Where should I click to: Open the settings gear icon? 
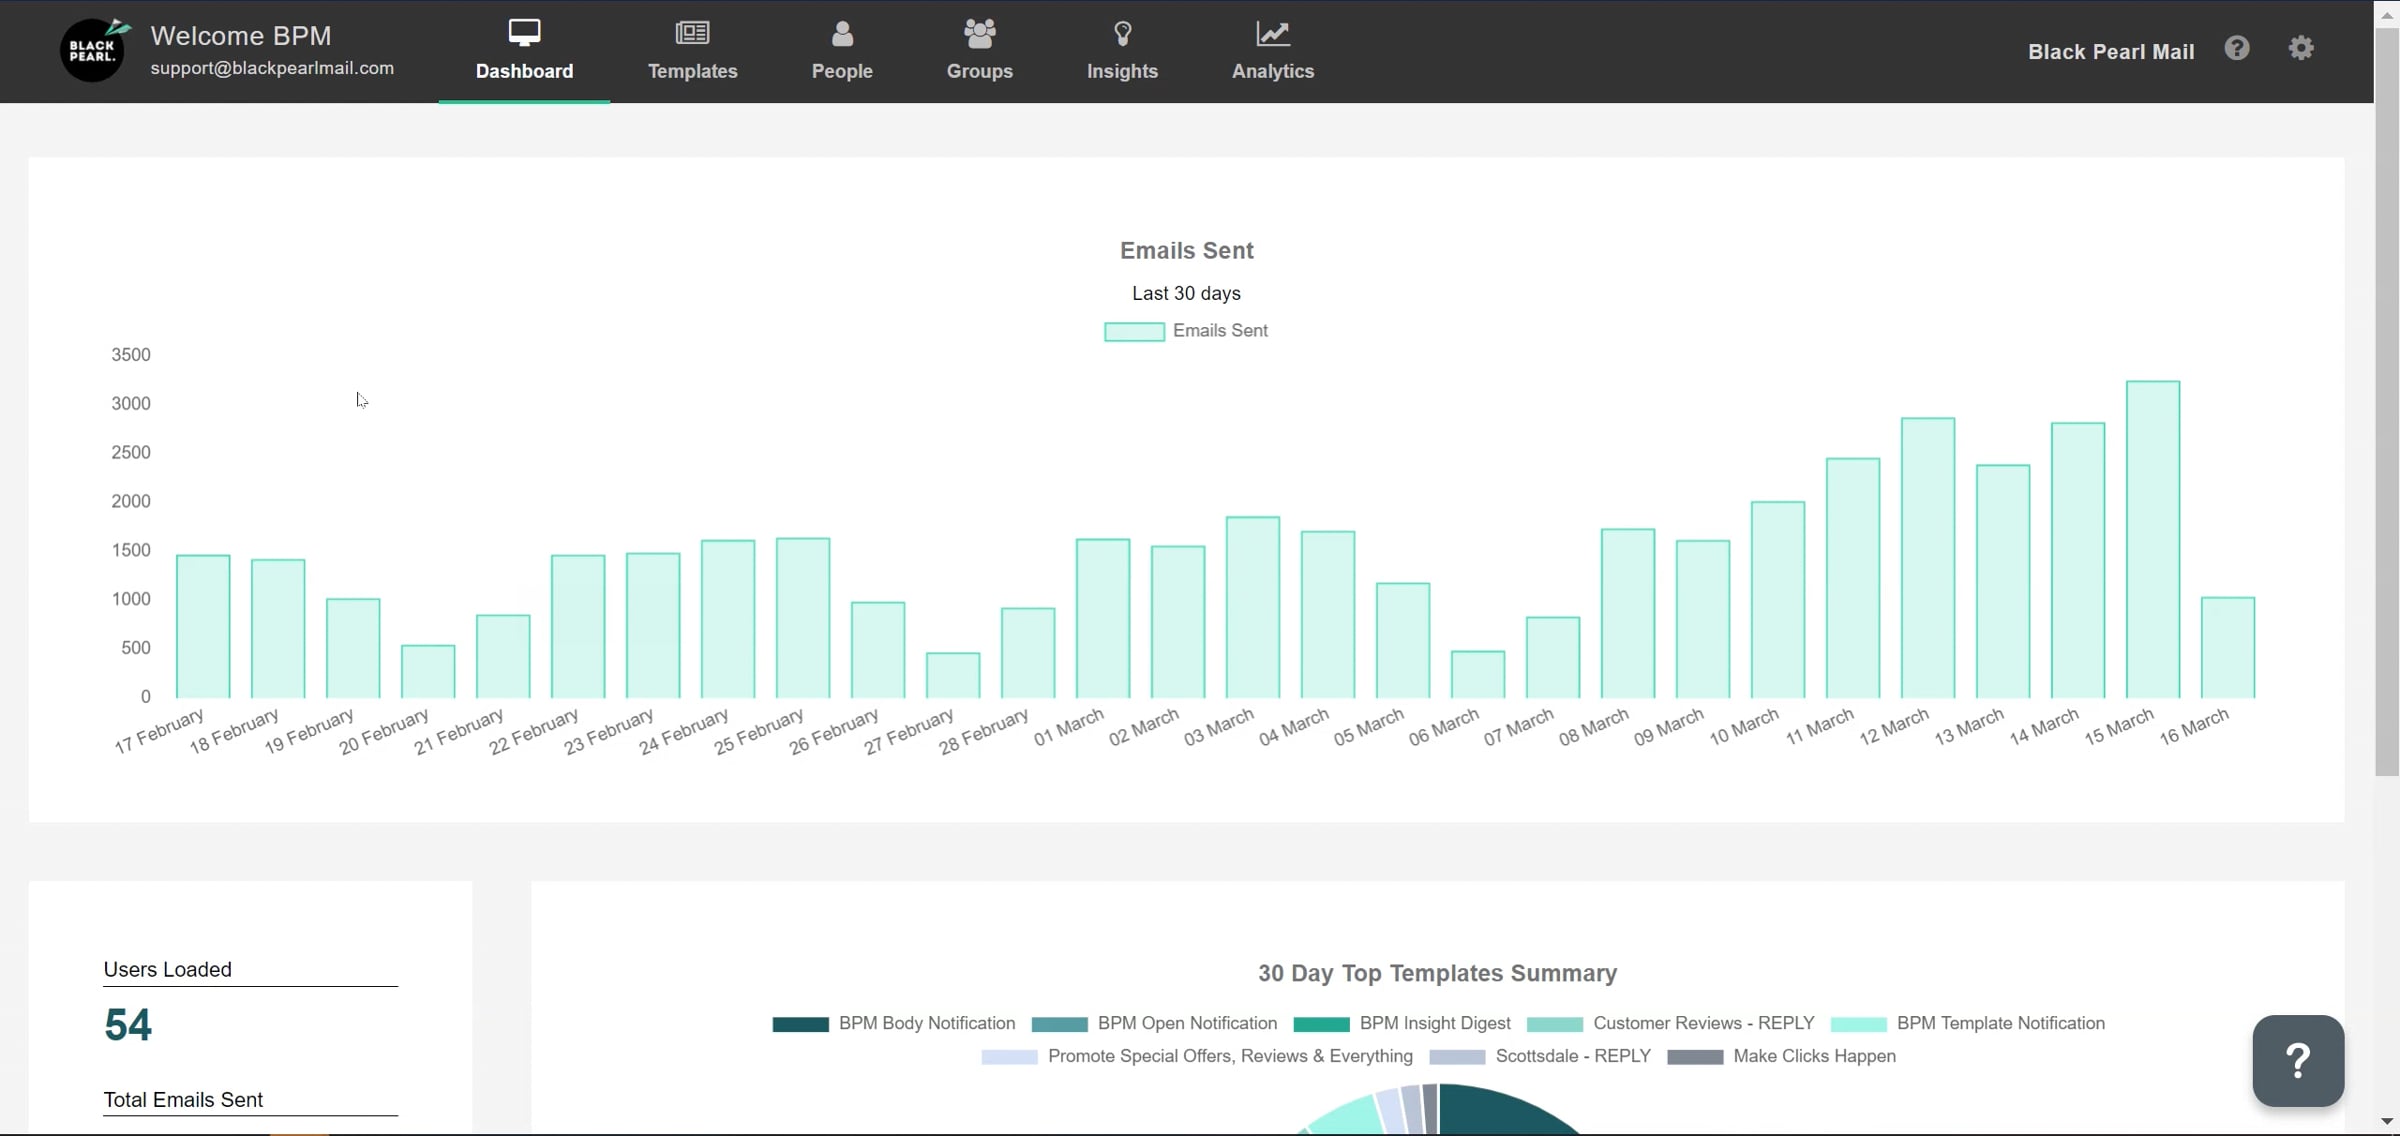coord(2301,48)
